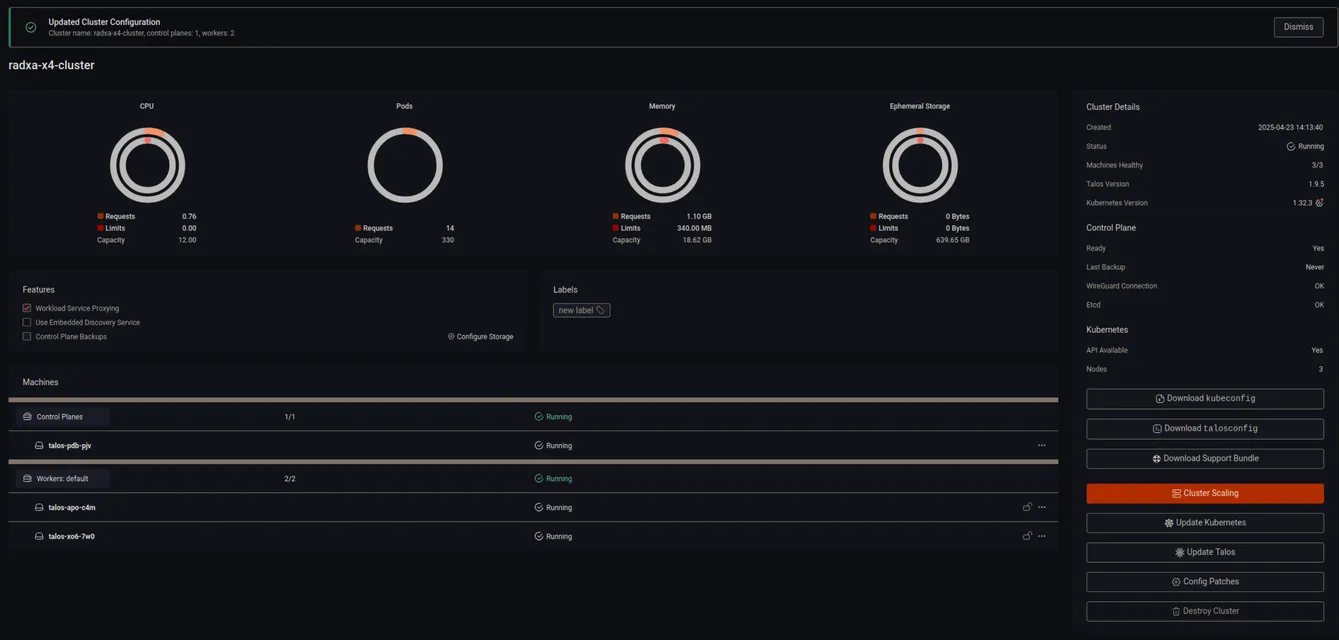This screenshot has width=1339, height=640.
Task: Click the Kubernetes Version upgrade indicator icon
Action: 1320,202
